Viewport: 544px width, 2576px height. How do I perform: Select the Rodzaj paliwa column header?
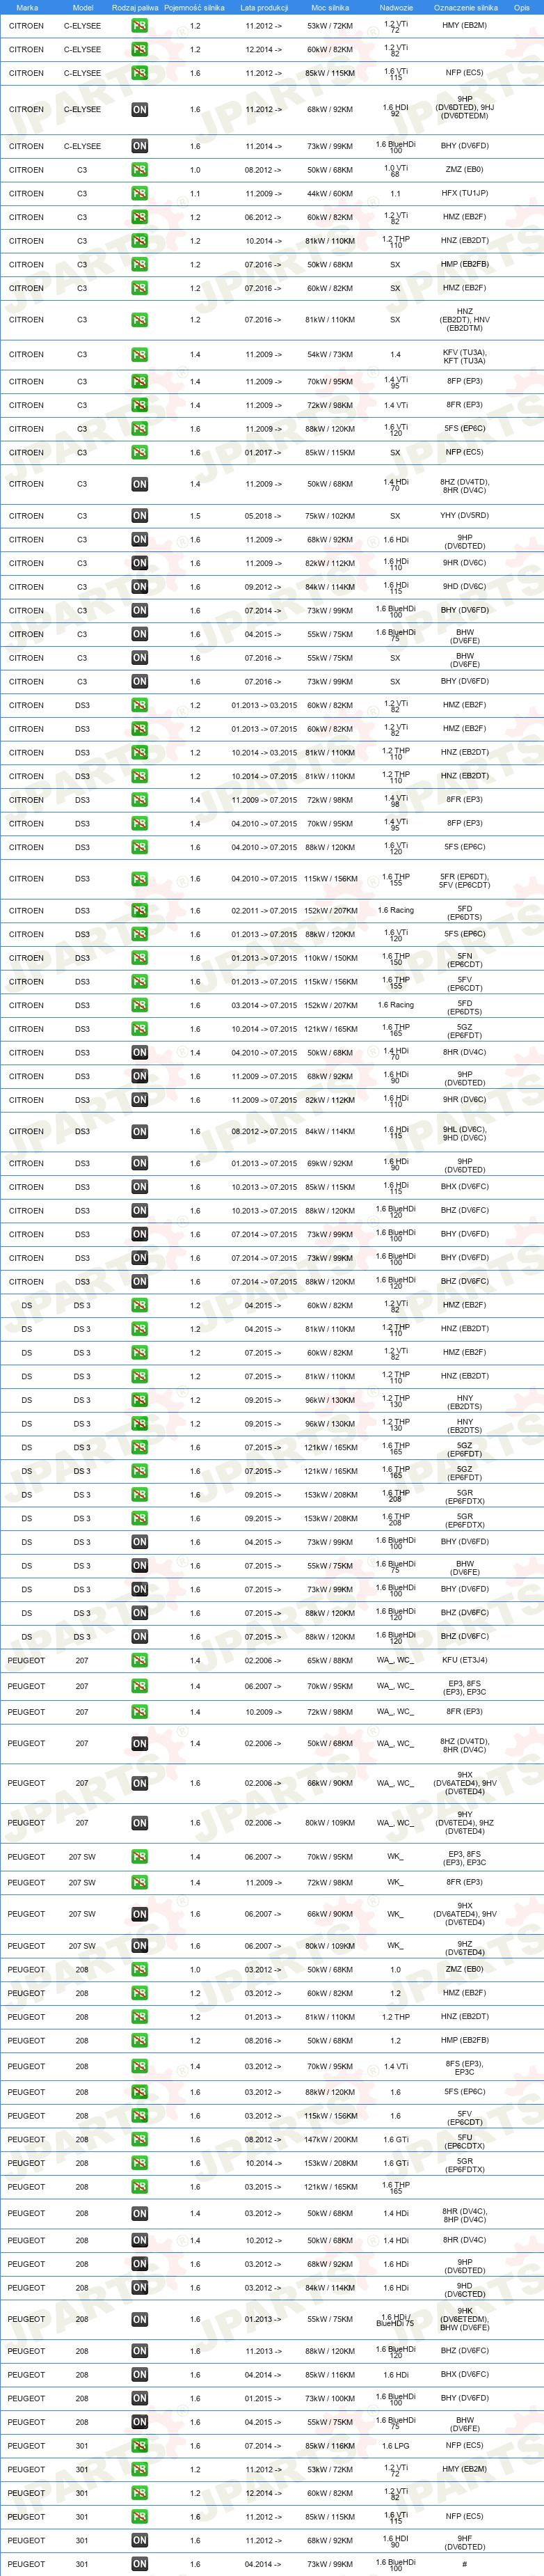(x=135, y=7)
